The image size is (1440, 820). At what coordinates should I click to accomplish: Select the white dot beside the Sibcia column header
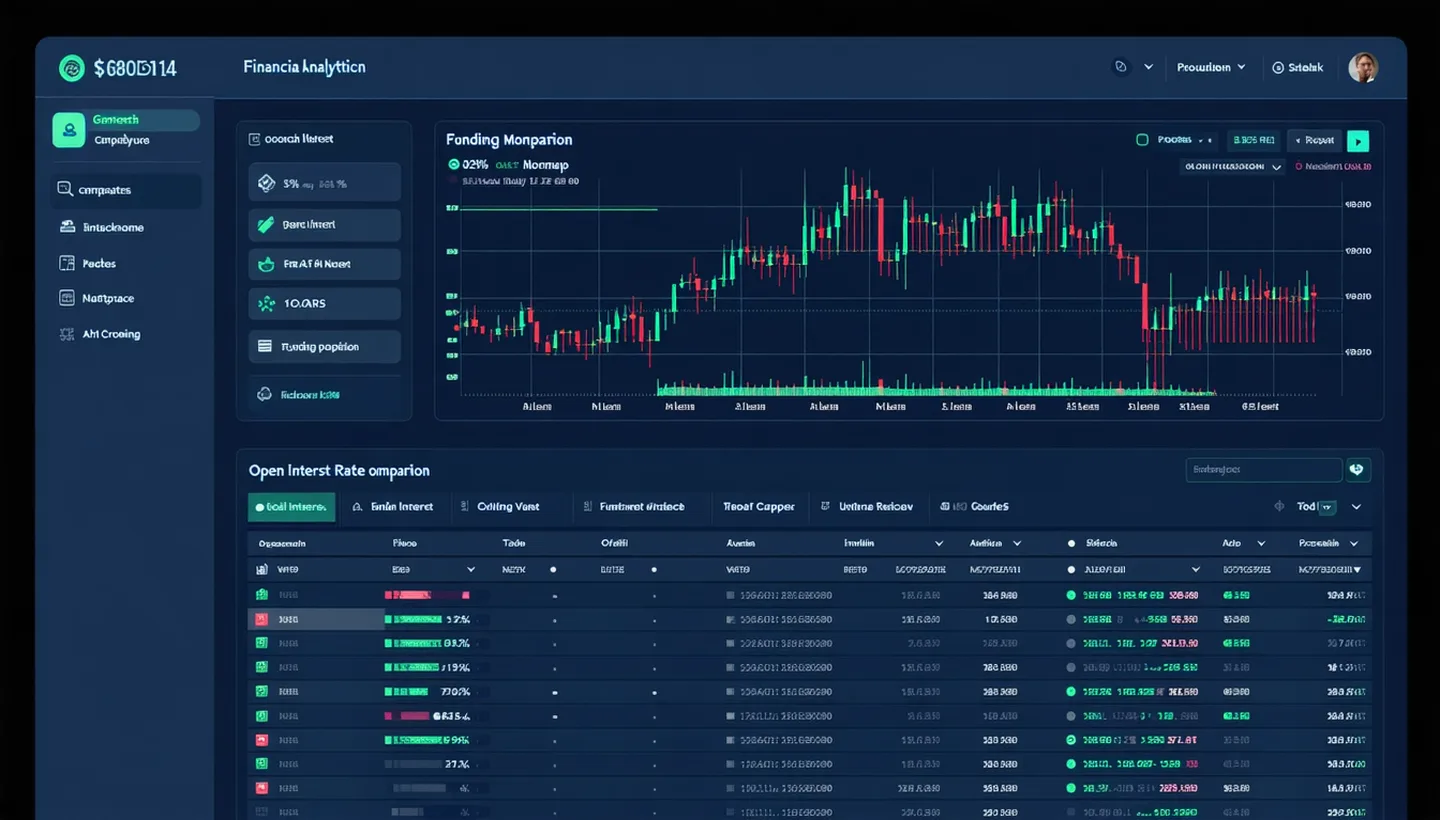coord(1072,544)
